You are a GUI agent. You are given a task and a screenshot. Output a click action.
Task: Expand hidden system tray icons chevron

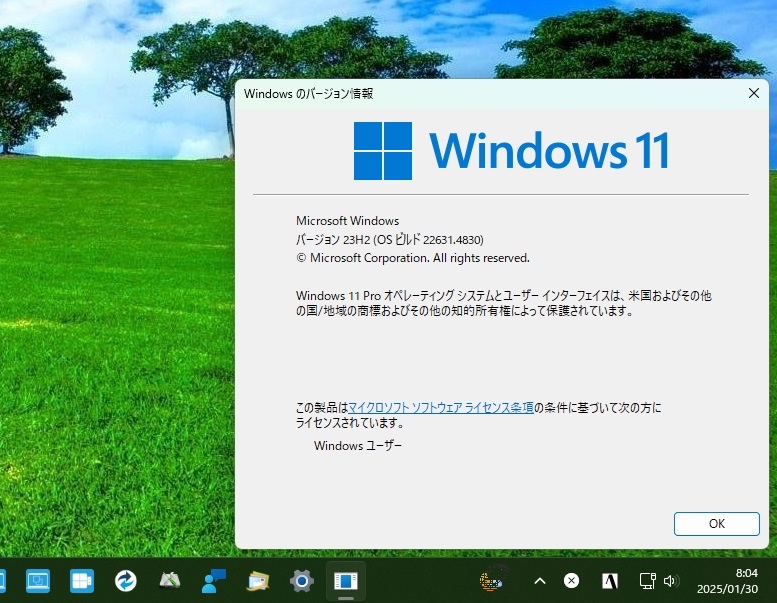[540, 581]
